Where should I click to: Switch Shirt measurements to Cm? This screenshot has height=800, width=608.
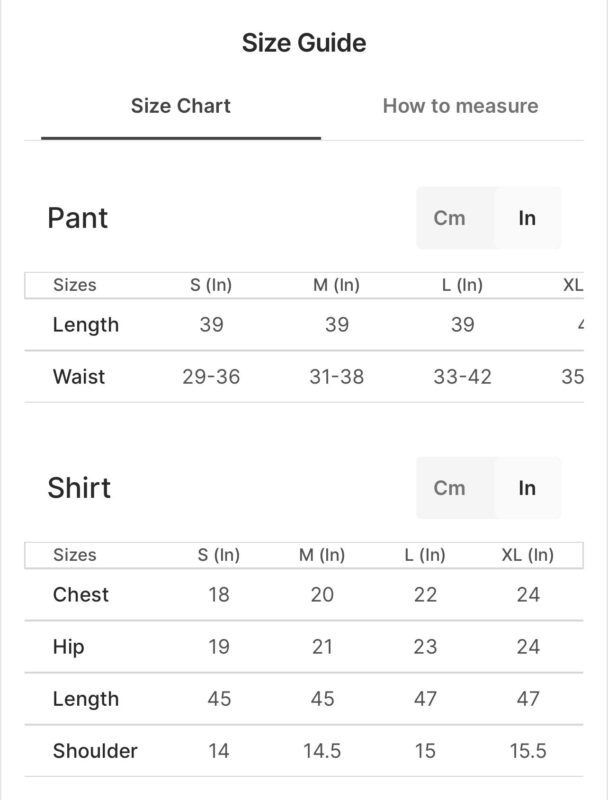pos(450,488)
